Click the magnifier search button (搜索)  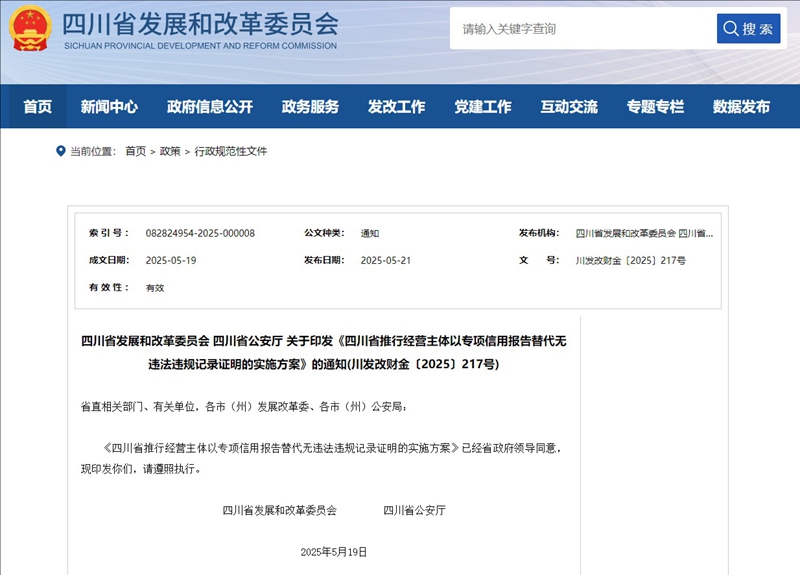click(748, 29)
